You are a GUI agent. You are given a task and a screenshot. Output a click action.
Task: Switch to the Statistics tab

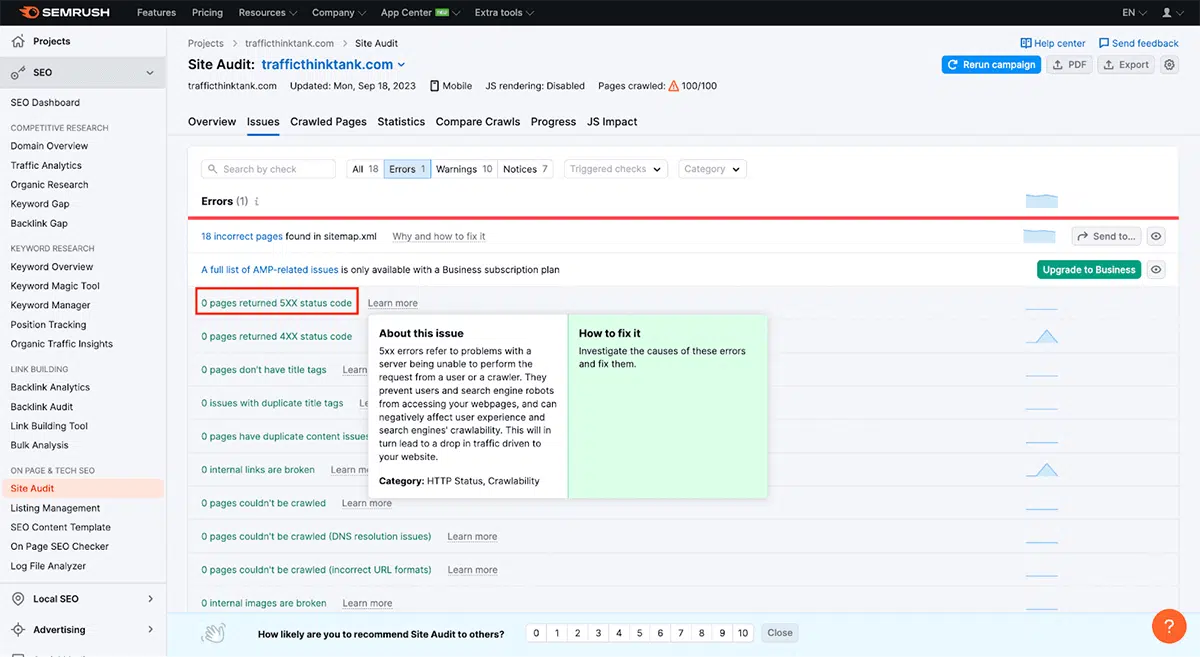click(x=401, y=122)
